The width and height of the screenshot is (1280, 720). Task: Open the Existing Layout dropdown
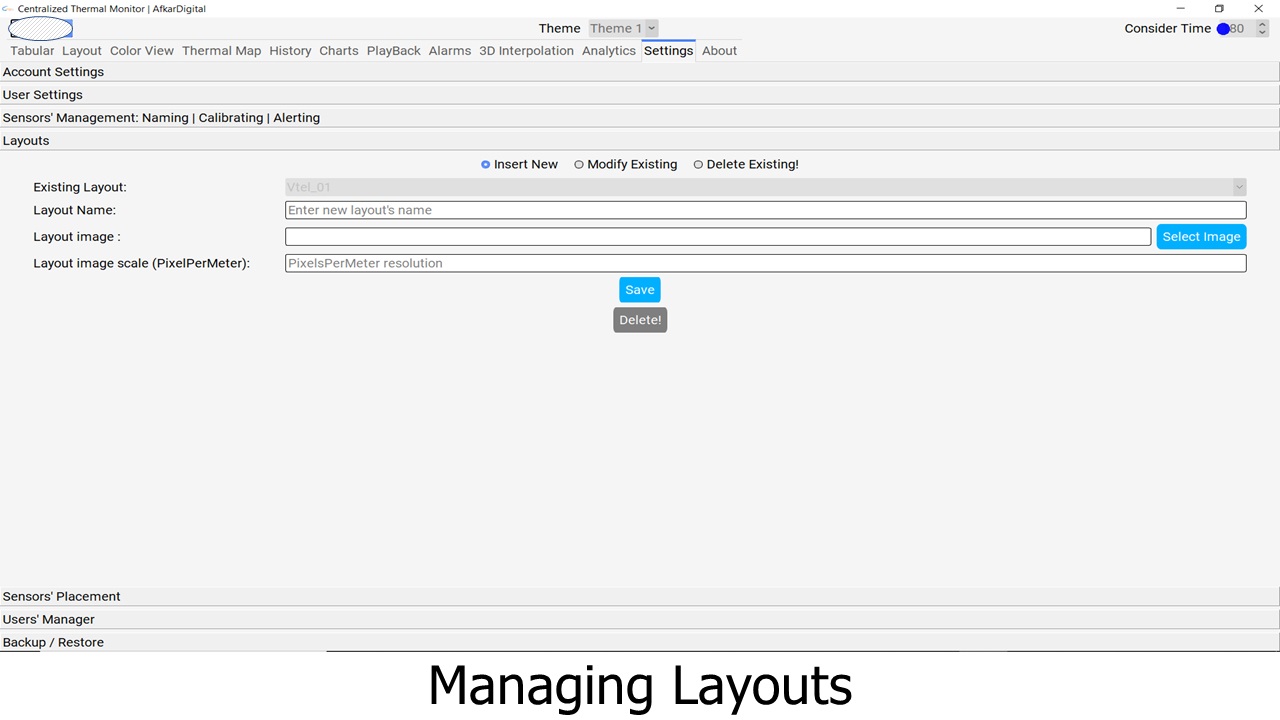(765, 187)
